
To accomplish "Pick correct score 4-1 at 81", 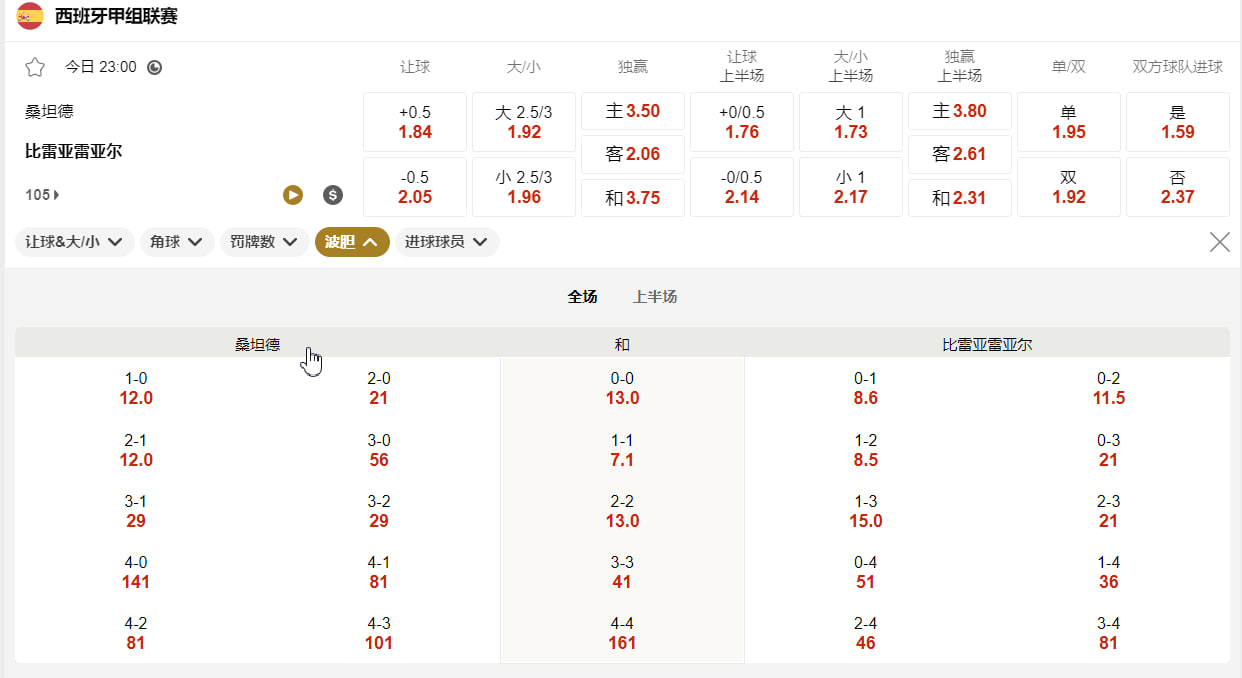I will 379,572.
